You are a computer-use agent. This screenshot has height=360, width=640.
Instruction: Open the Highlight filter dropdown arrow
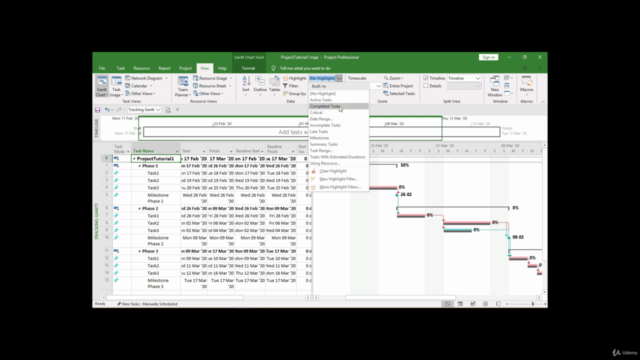click(339, 78)
